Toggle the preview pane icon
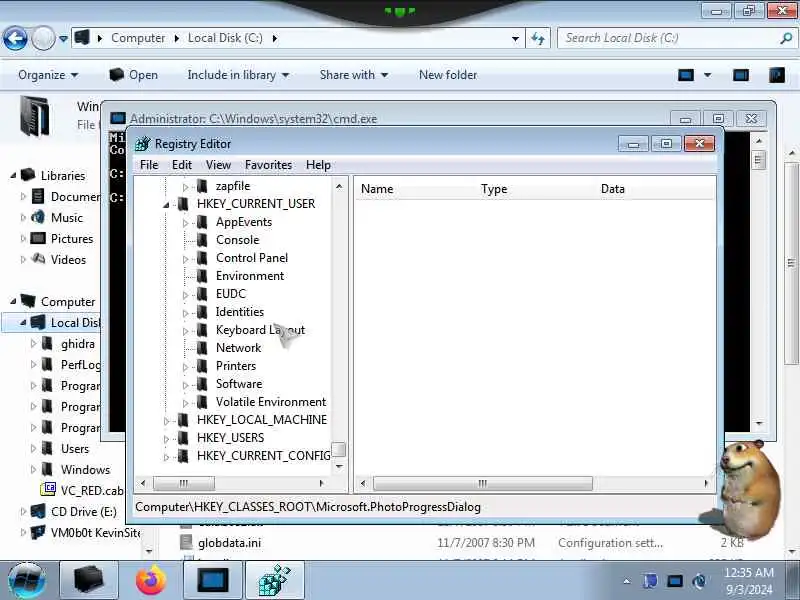Screen dimensions: 800x600 click(741, 75)
